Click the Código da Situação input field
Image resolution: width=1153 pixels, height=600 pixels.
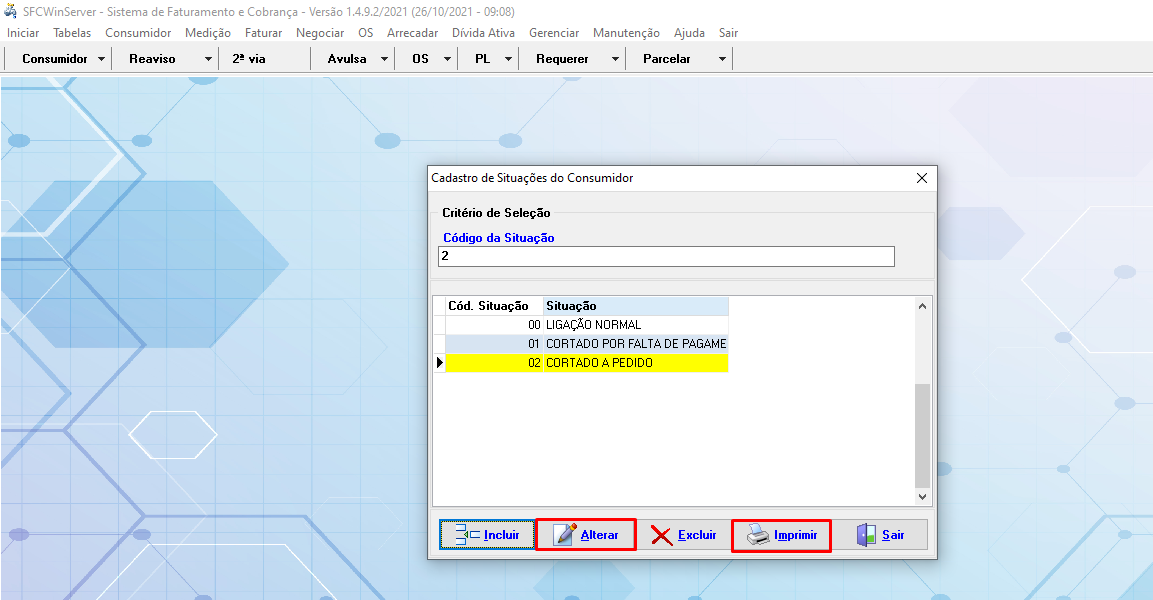pos(666,257)
